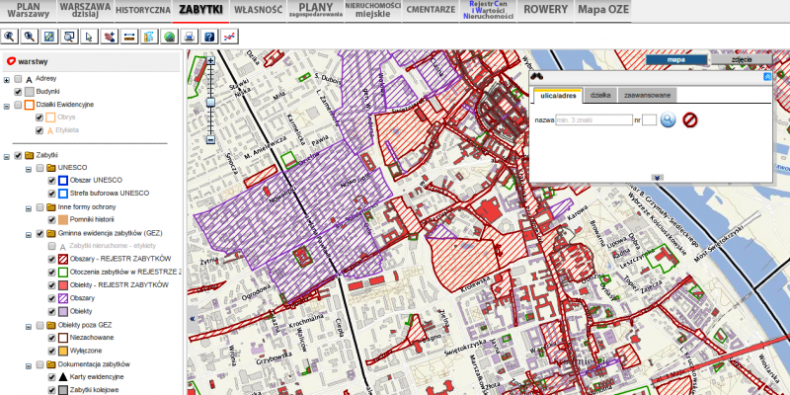The height and width of the screenshot is (395, 790).
Task: Click the nazwa street name field
Action: click(594, 120)
